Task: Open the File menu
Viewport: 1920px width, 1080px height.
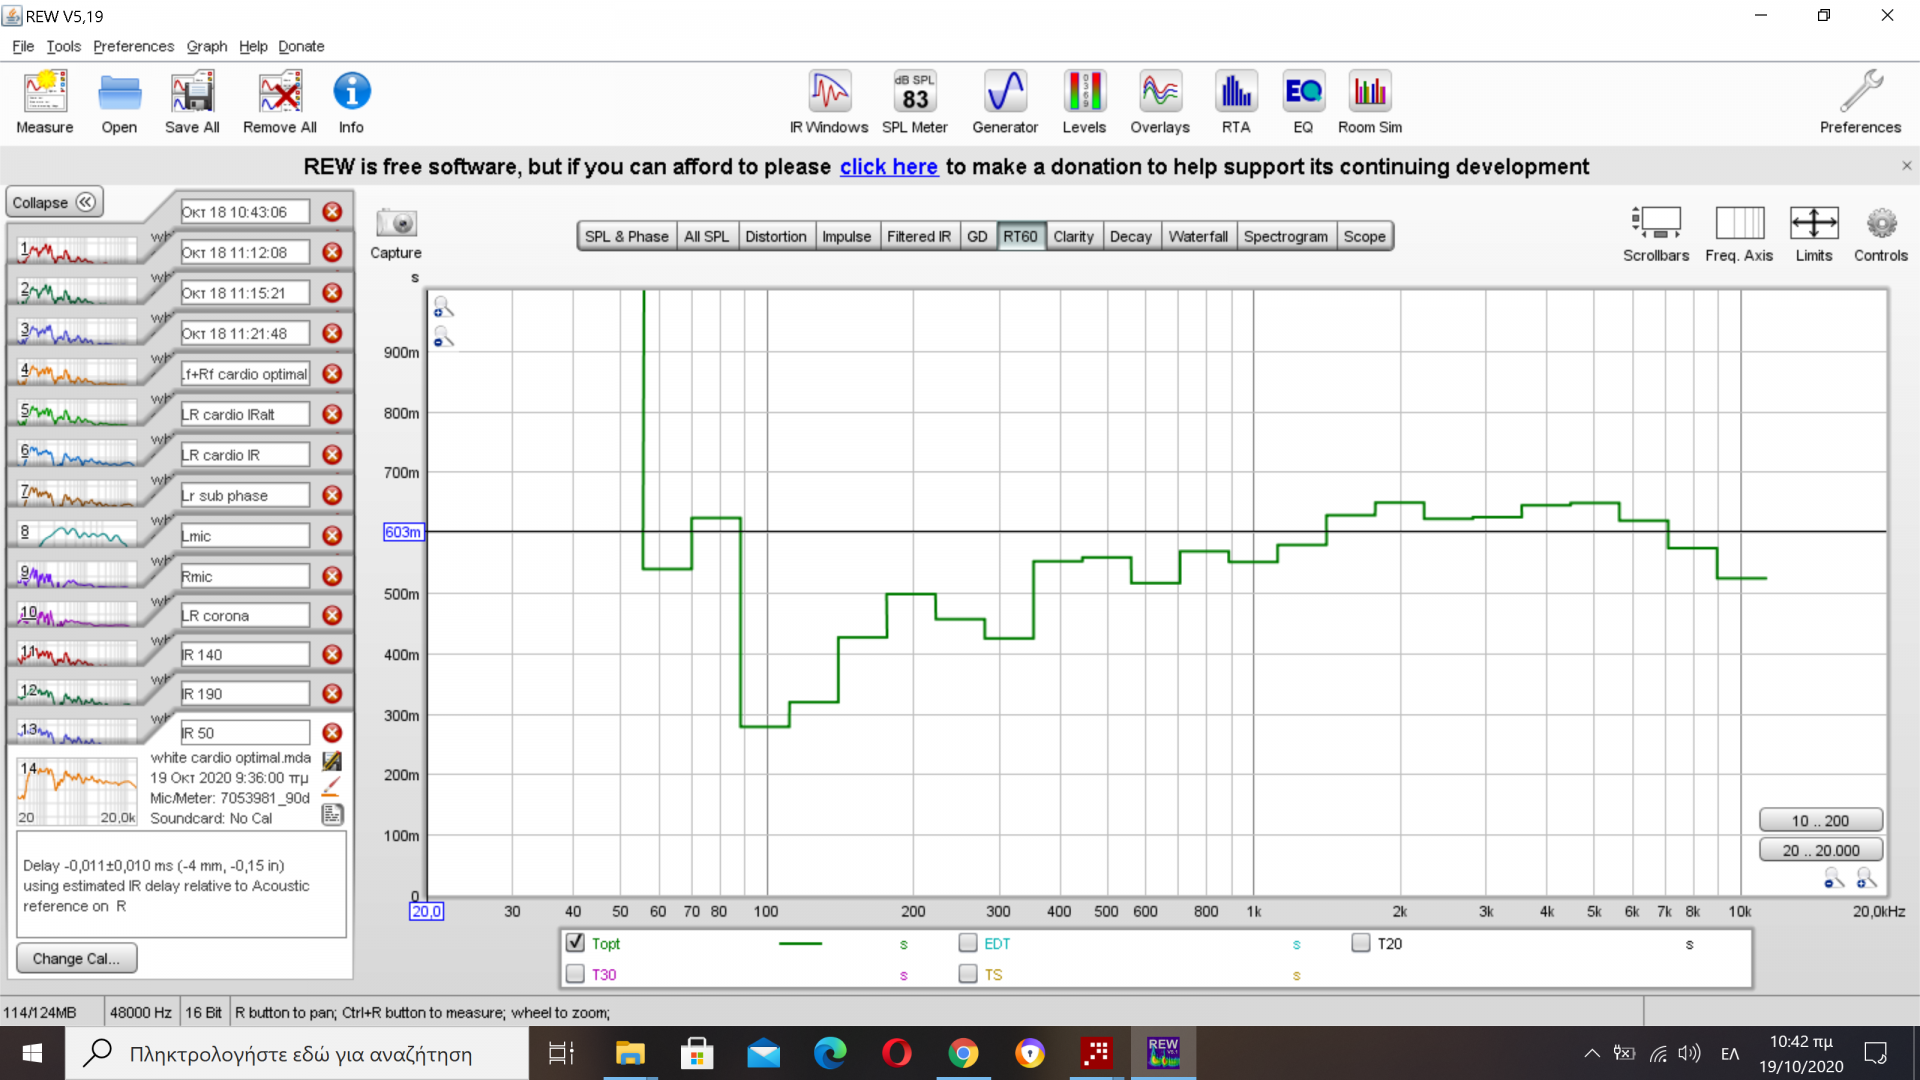Action: coord(23,46)
